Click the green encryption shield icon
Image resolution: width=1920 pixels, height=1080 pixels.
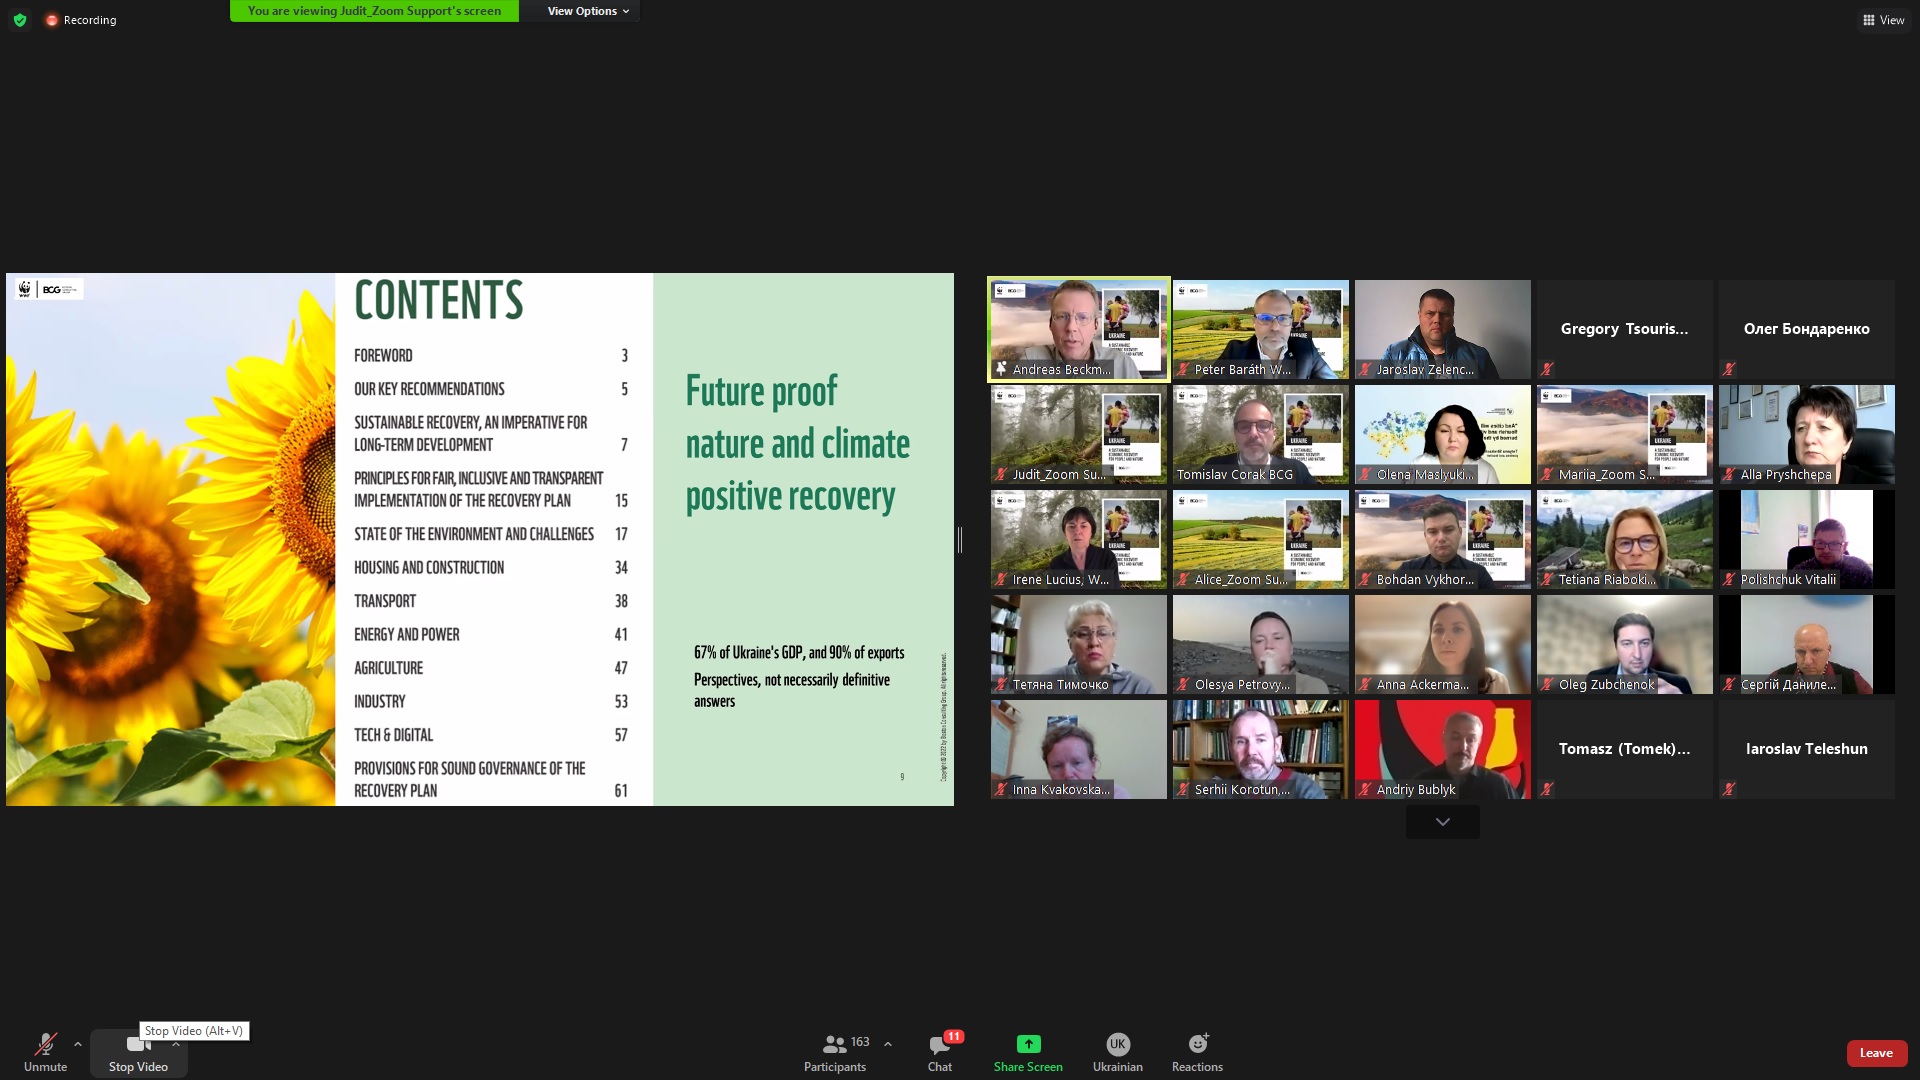20,20
